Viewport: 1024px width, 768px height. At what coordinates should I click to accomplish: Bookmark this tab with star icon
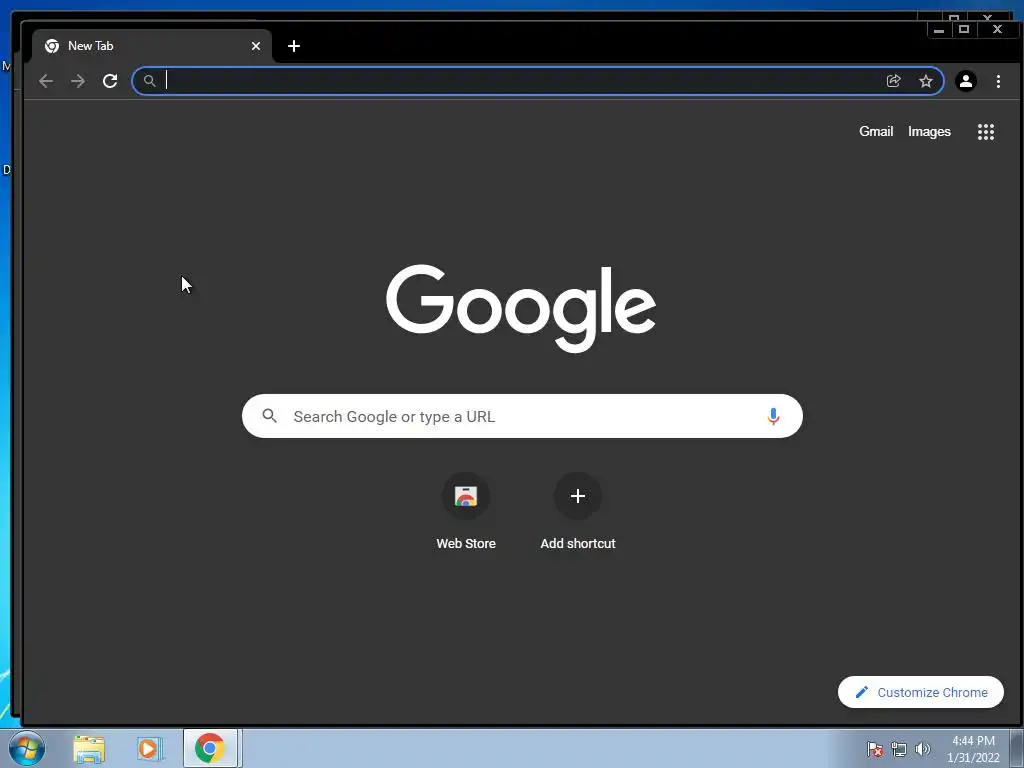click(925, 81)
